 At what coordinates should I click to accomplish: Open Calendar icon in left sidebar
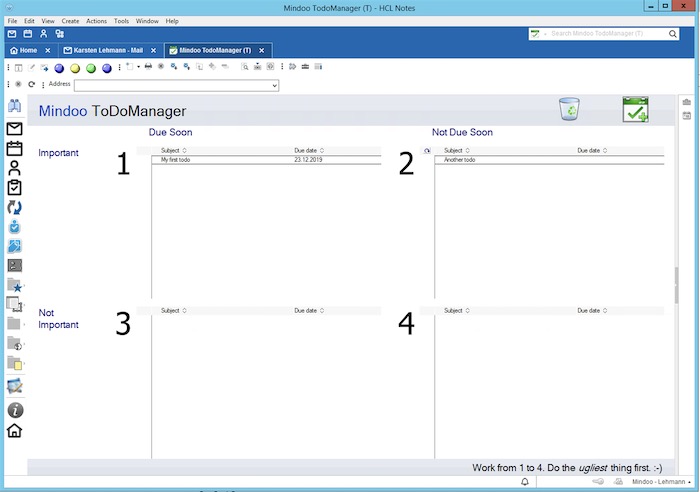(14, 148)
